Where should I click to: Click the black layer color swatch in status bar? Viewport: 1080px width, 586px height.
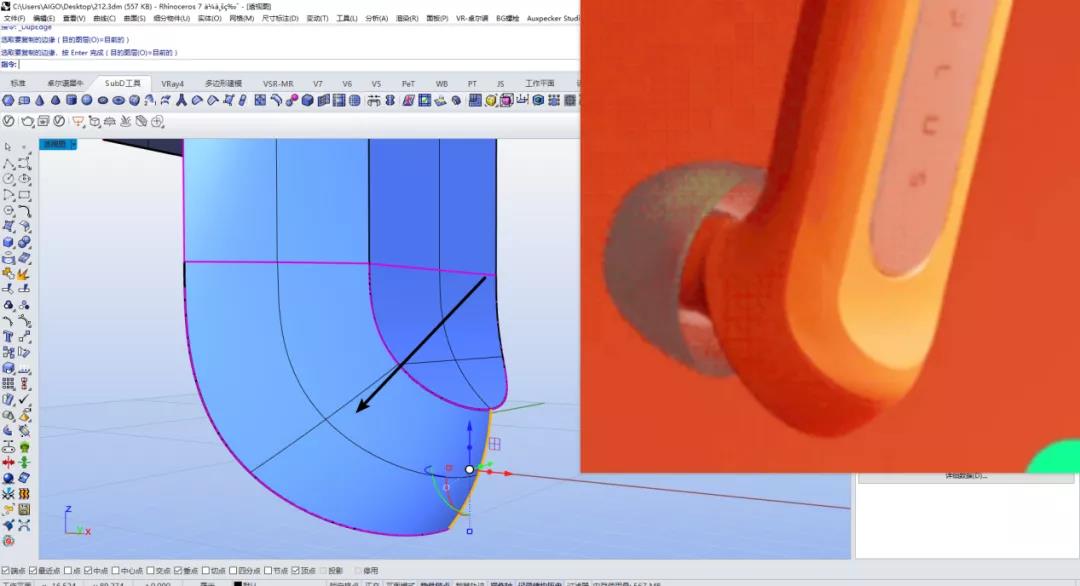tap(238, 584)
